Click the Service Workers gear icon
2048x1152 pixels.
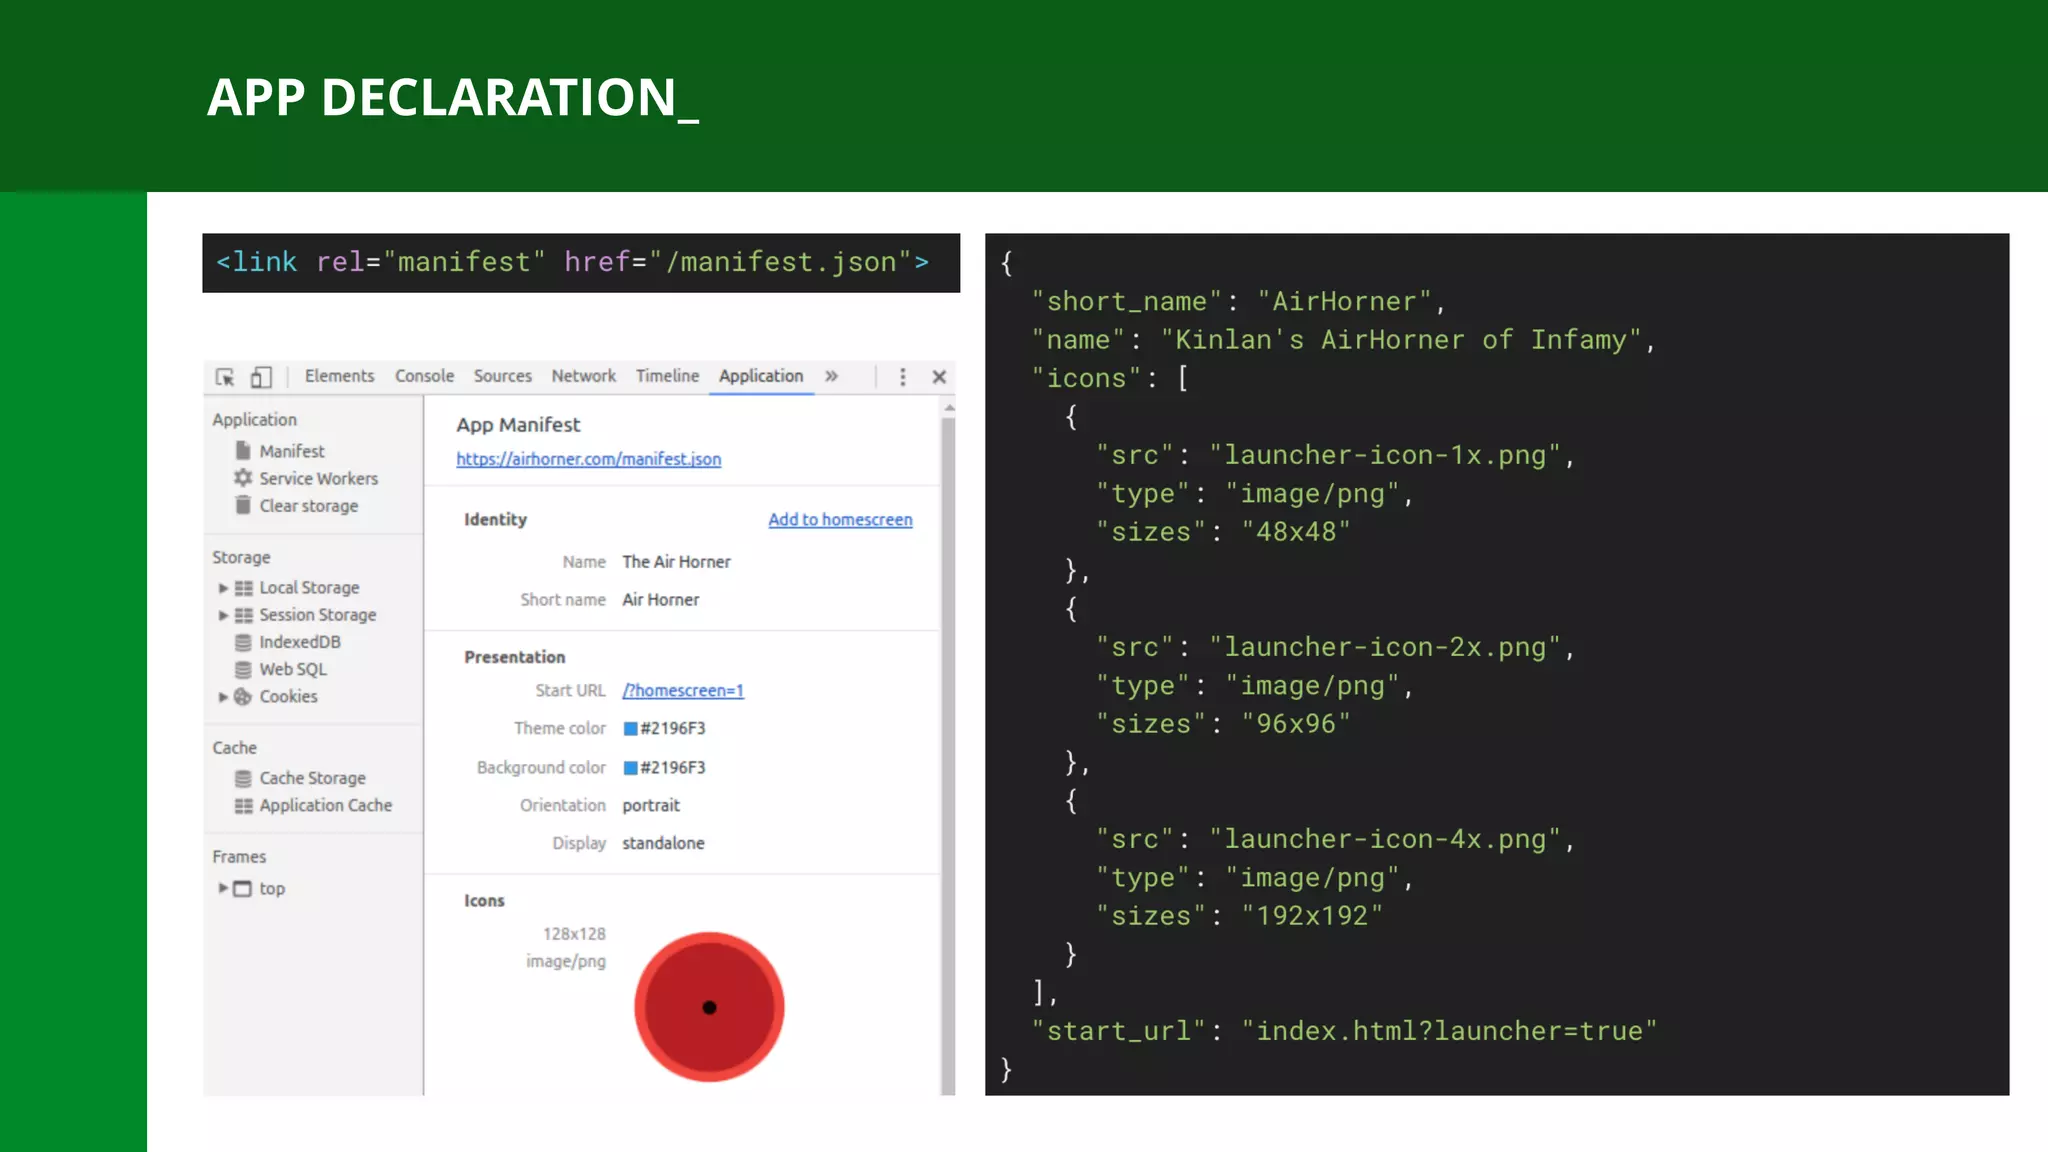point(243,478)
